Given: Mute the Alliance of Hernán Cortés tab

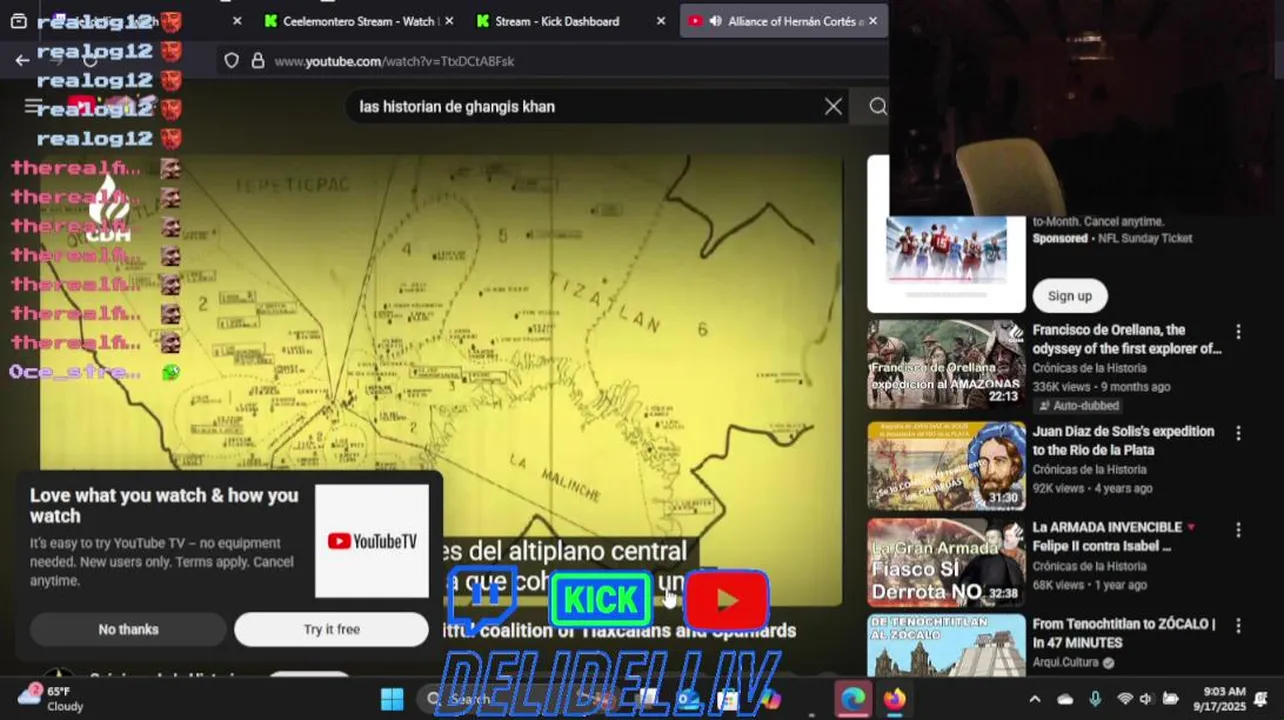Looking at the screenshot, I should click(x=715, y=21).
